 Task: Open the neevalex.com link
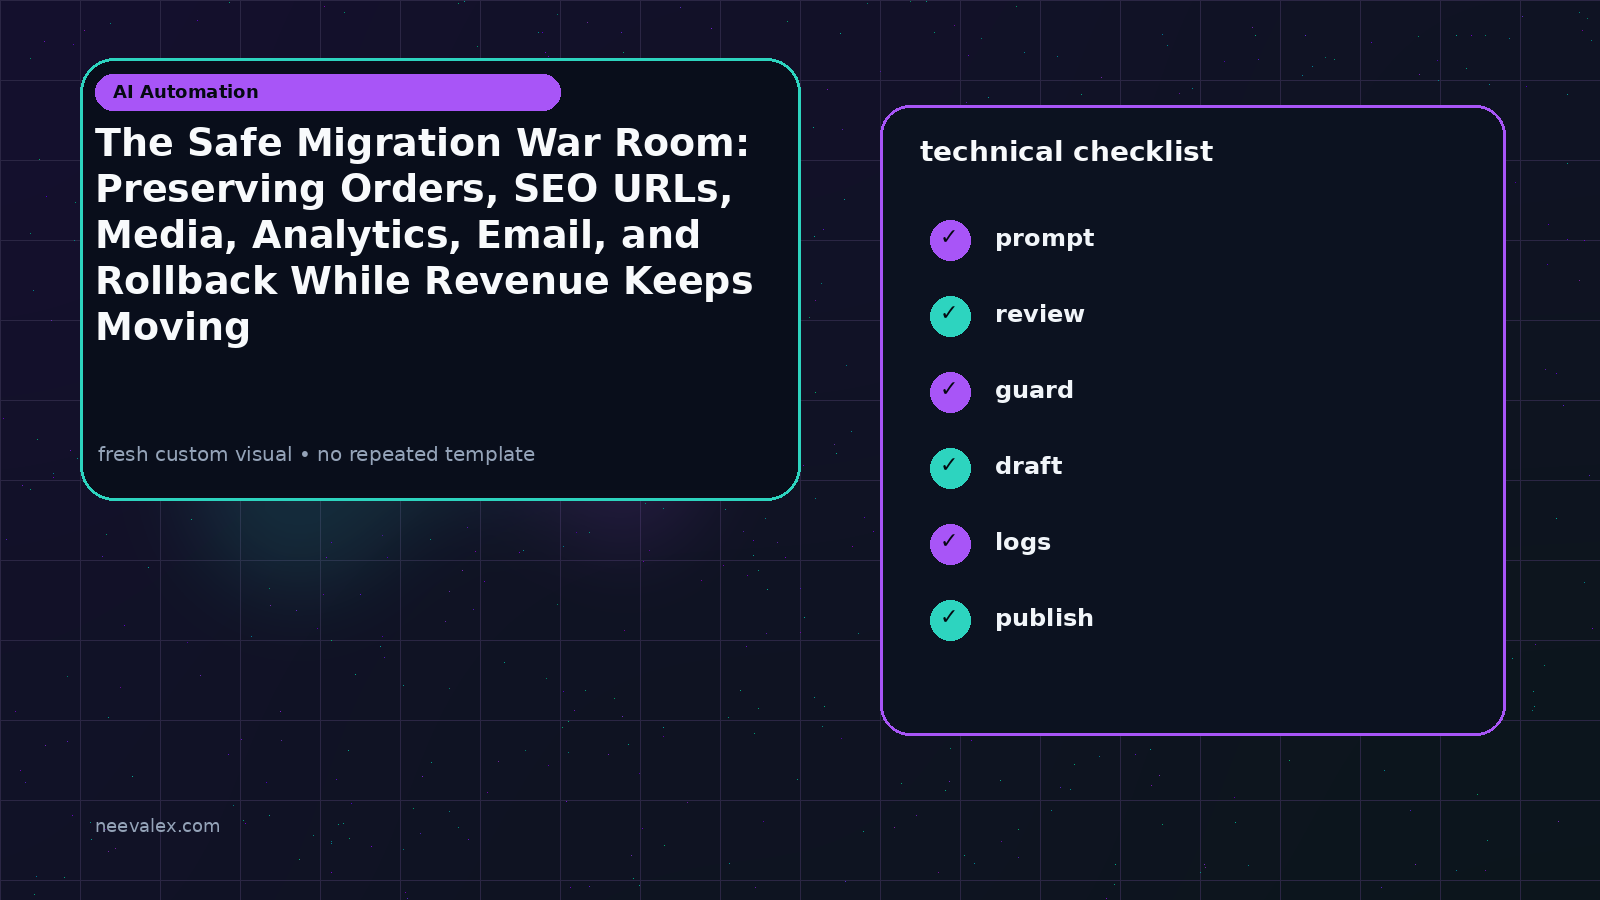click(157, 826)
